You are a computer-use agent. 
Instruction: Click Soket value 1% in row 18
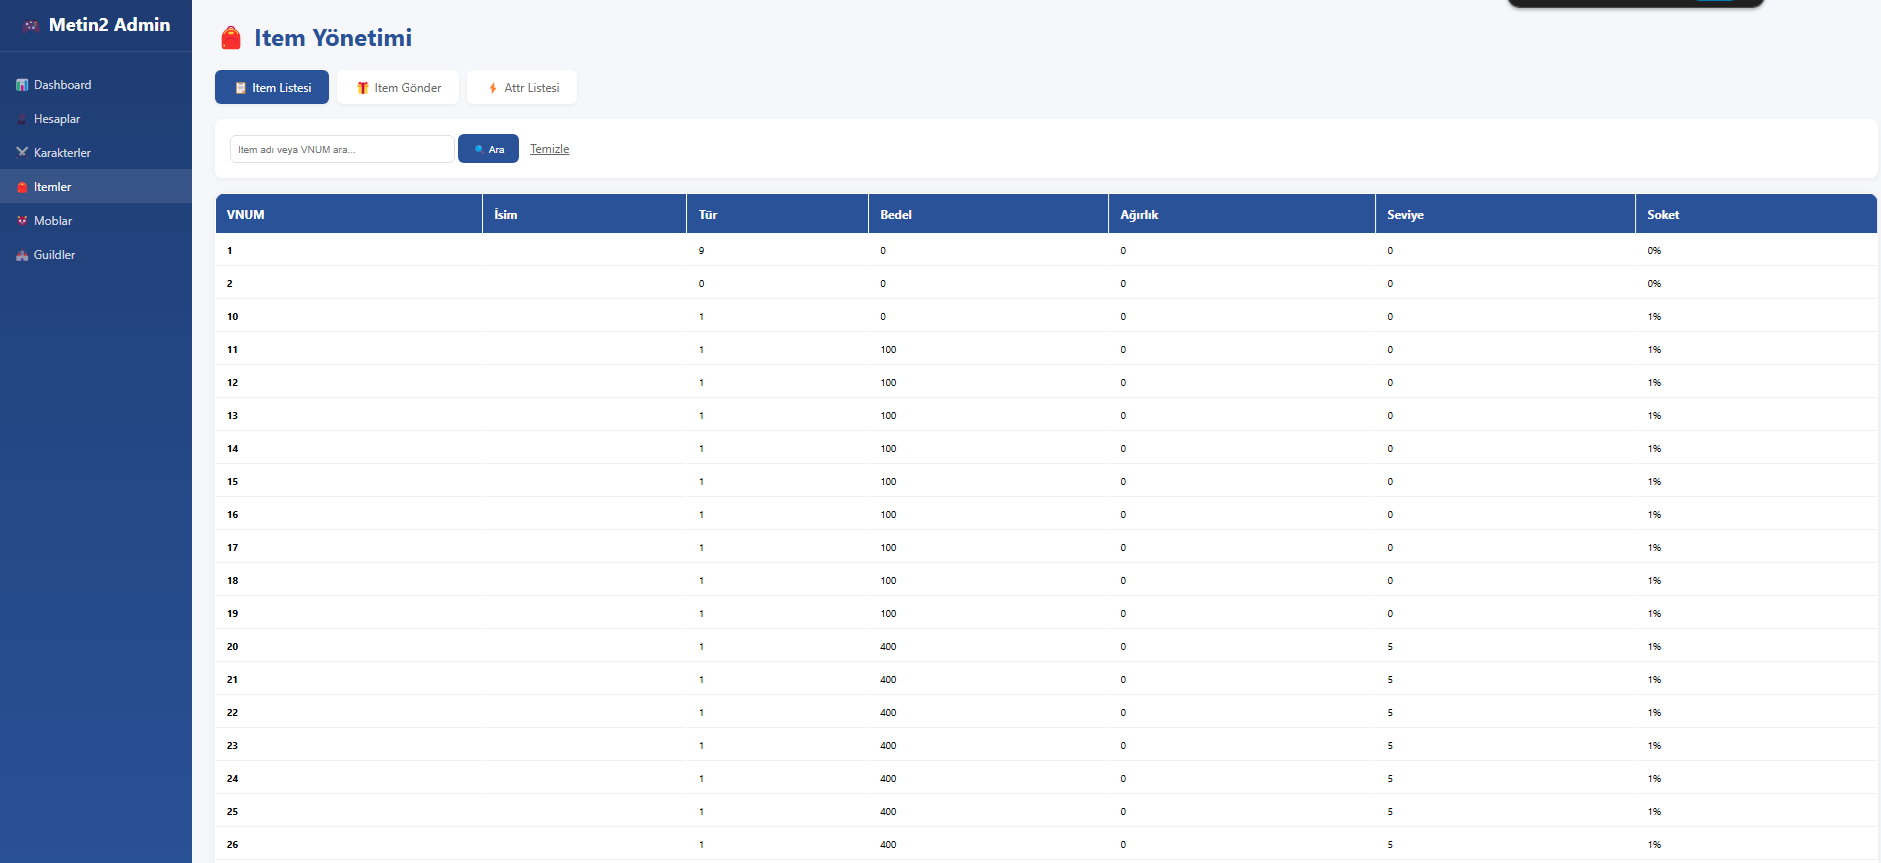coord(1654,581)
